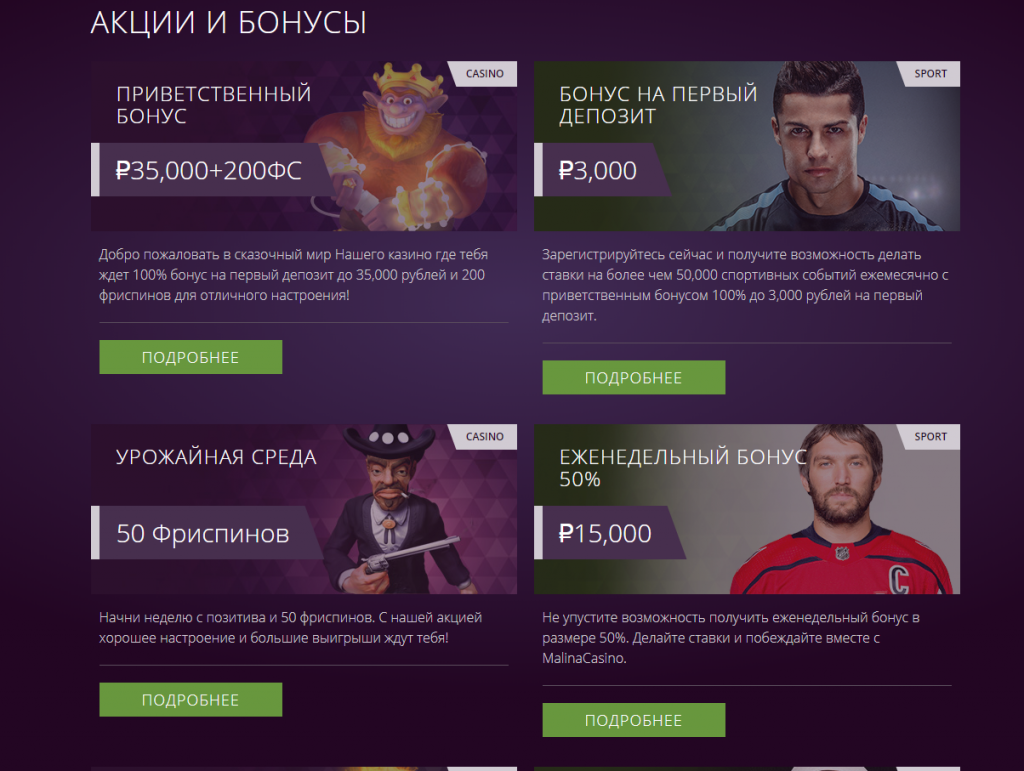
Task: Open the ЕЖЕНЕДЕЛЬНЫЙ БОНУС 50% title
Action: [x=683, y=468]
